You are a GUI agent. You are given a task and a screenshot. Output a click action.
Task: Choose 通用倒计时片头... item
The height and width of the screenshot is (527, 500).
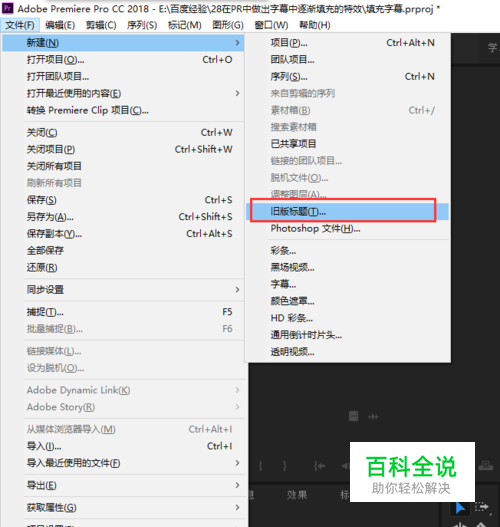[x=348, y=335]
